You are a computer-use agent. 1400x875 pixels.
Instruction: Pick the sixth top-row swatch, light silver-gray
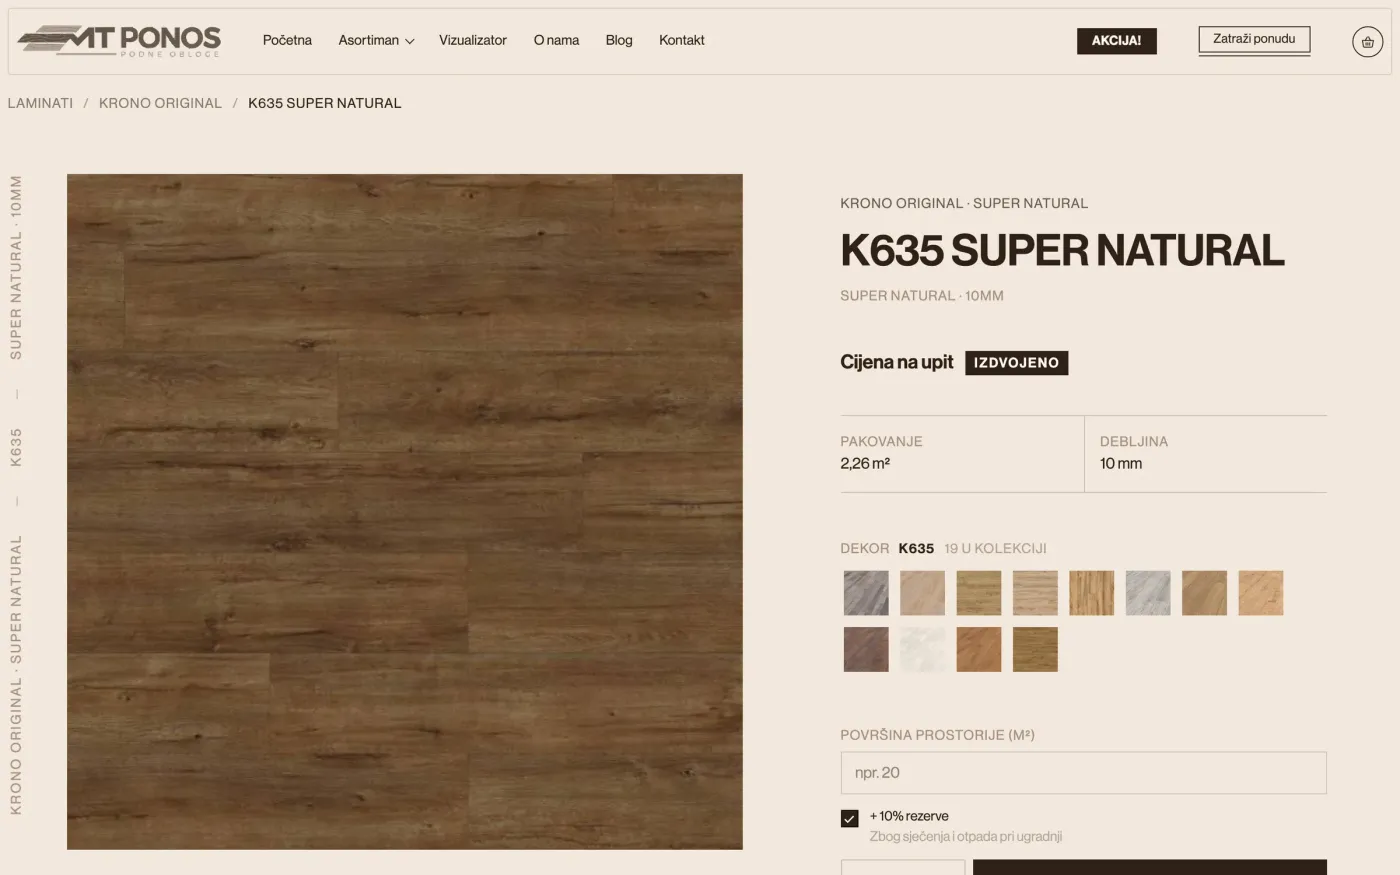coord(1148,593)
